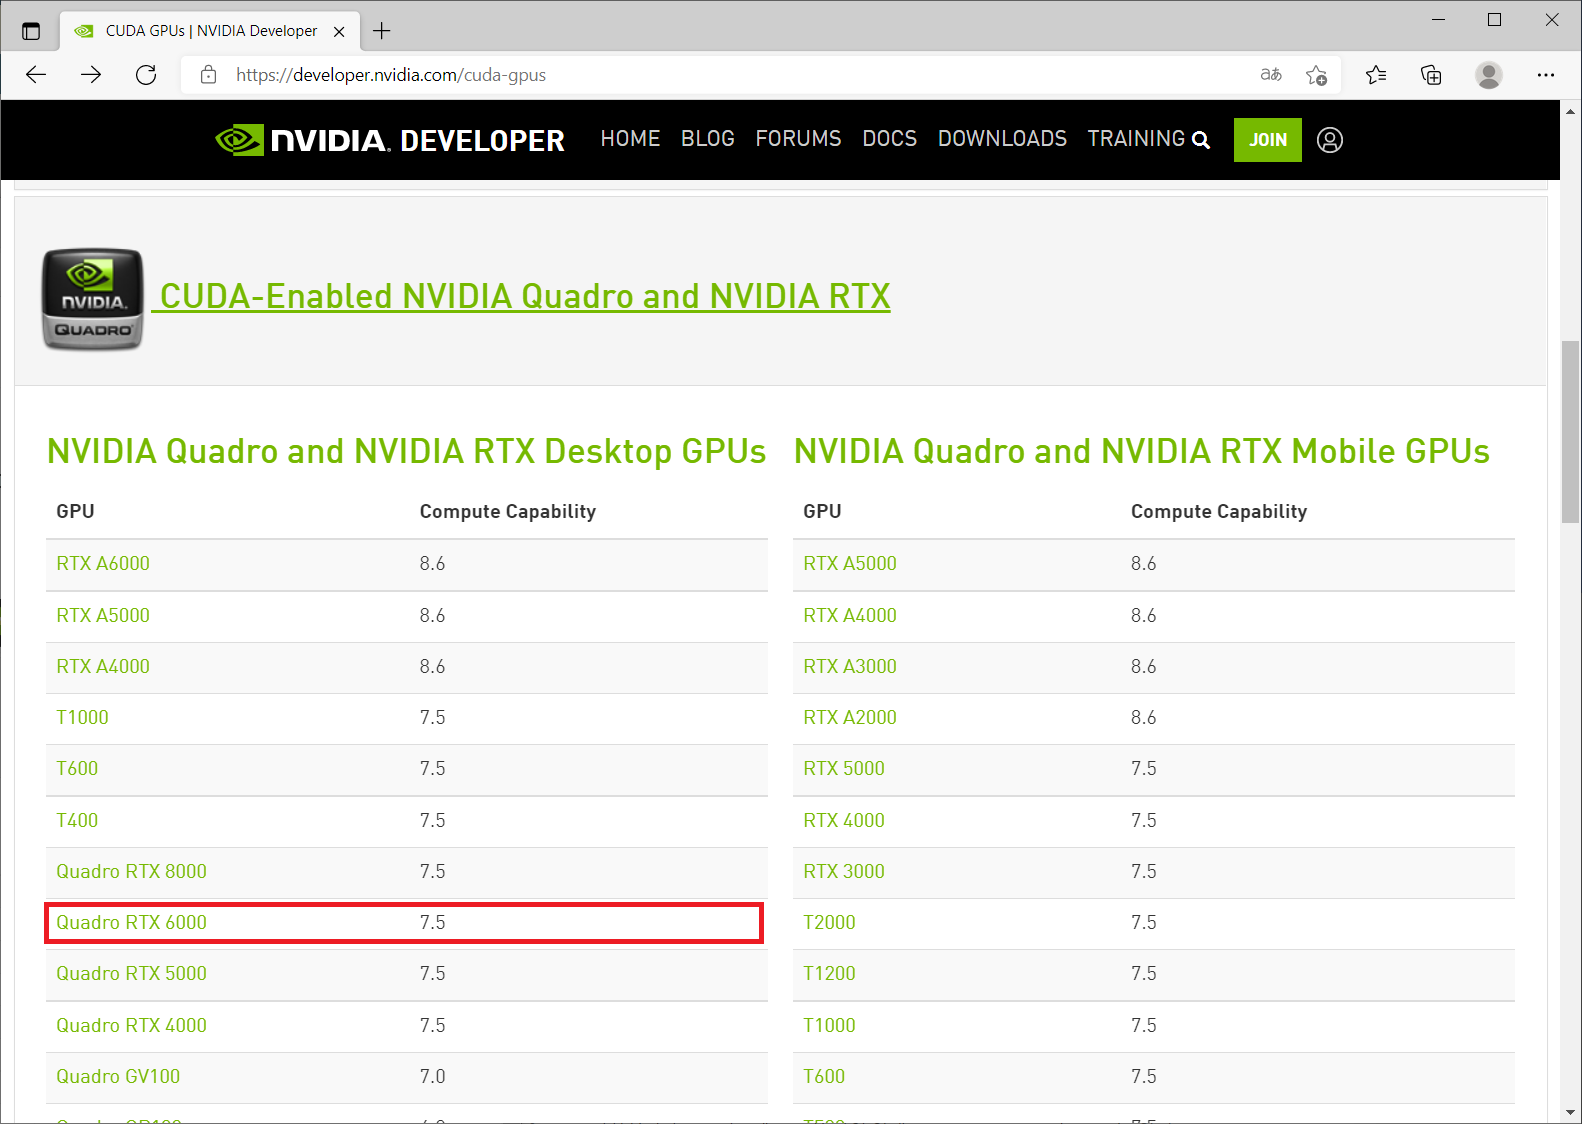This screenshot has width=1582, height=1124.
Task: Close the CUDA GPUs tab
Action: (339, 31)
